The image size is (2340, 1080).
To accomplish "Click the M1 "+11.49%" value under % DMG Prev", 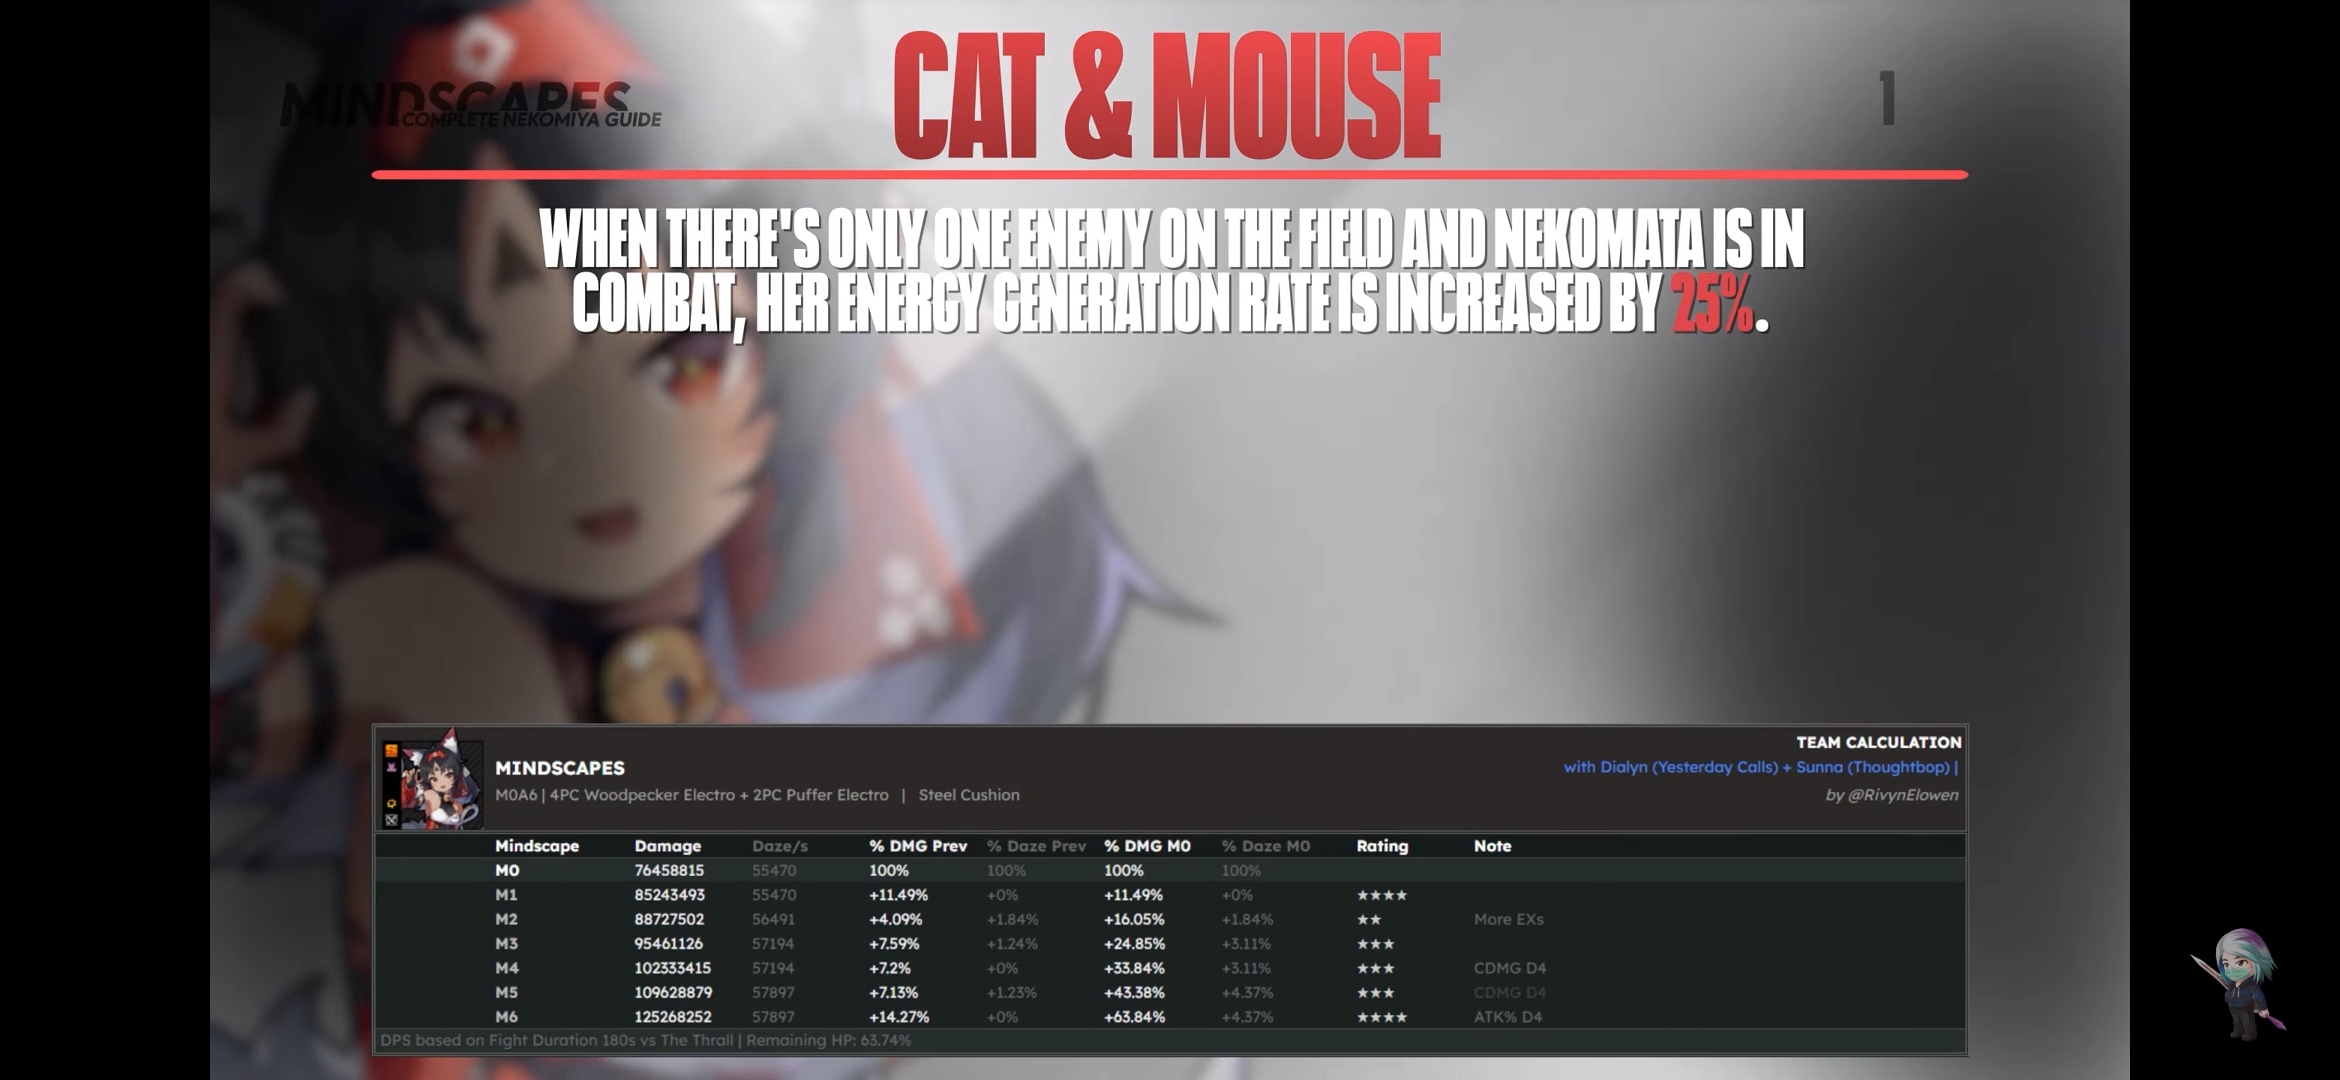I will tap(898, 895).
